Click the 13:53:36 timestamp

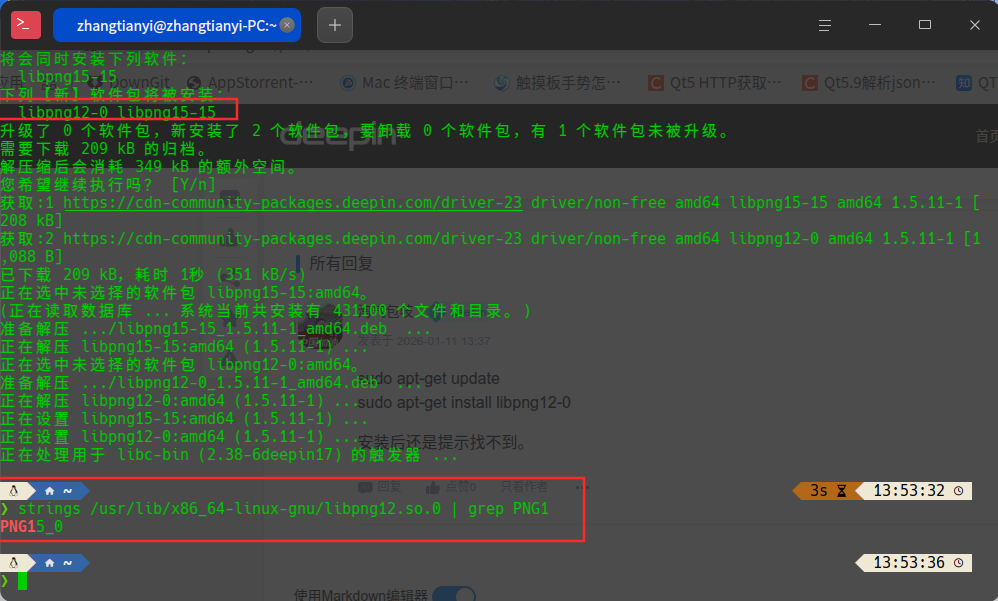[x=909, y=563]
